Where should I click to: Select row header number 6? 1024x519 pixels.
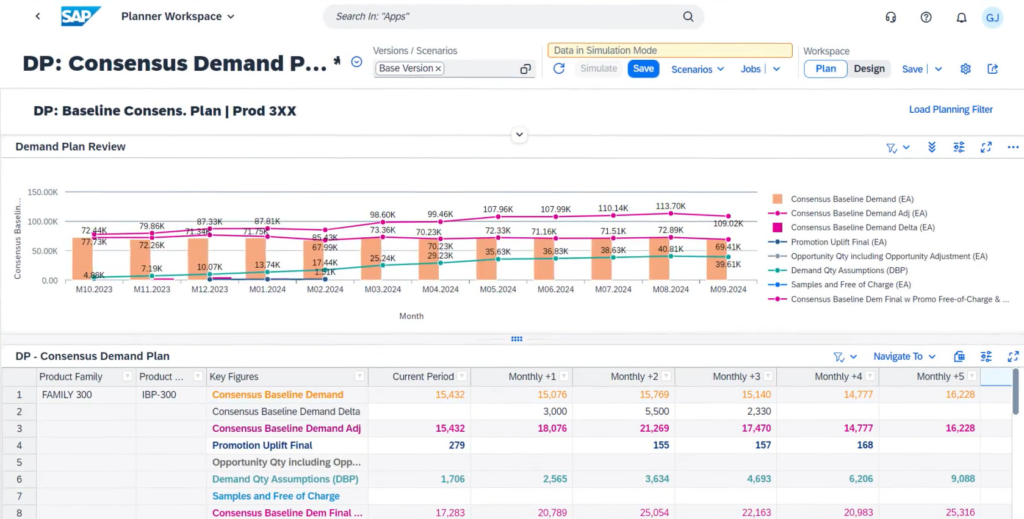click(19, 479)
